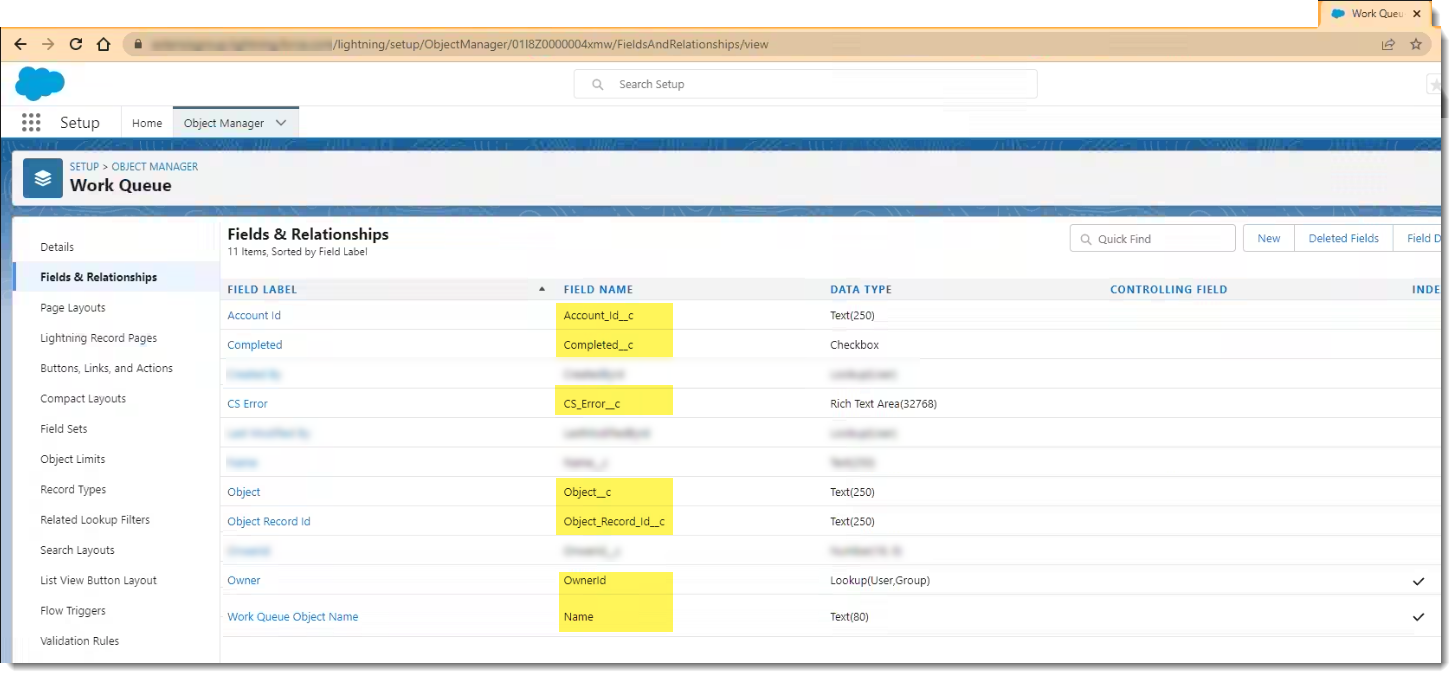Open Page Layouts in sidebar
The image size is (1456, 678).
pos(73,308)
